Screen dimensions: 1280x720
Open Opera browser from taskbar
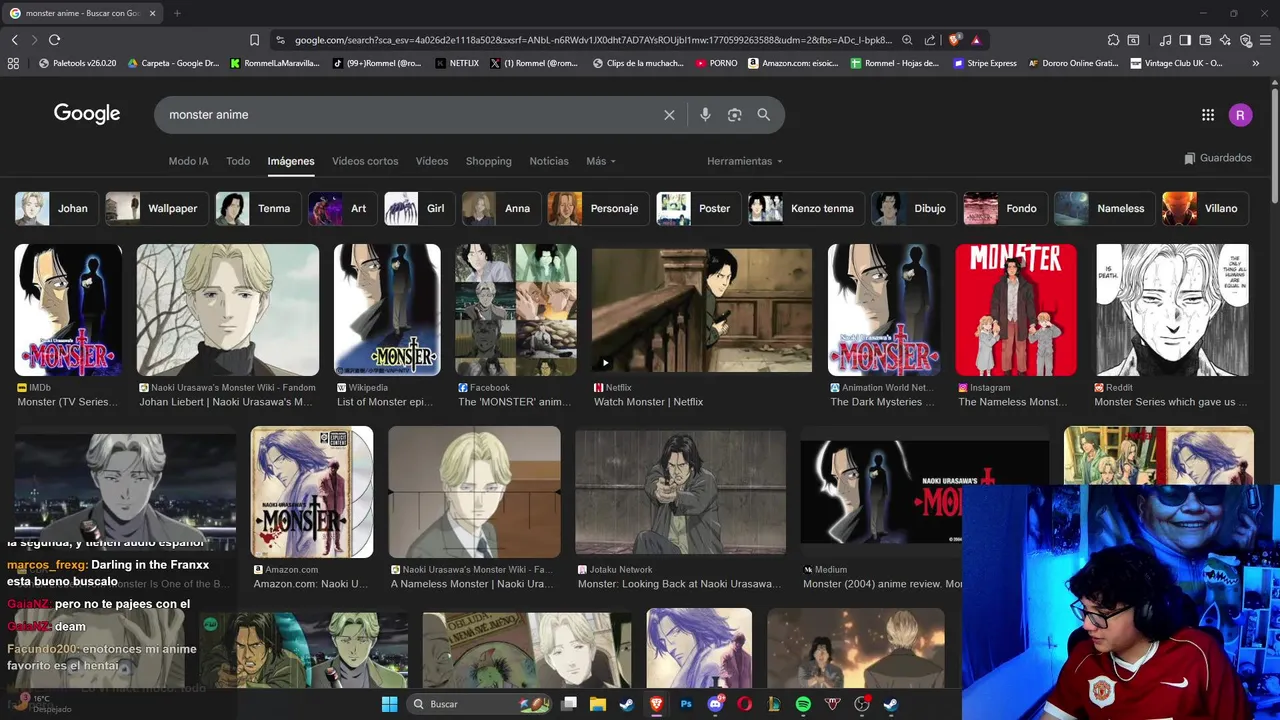pos(744,704)
